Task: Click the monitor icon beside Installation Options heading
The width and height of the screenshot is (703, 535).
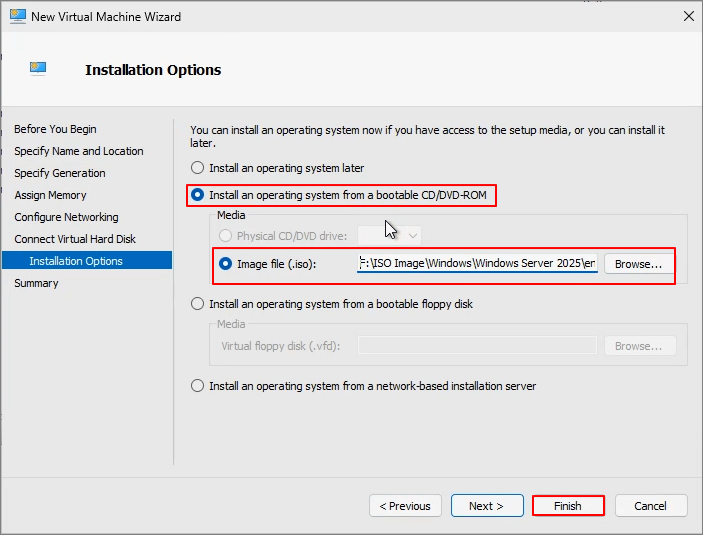Action: [38, 69]
